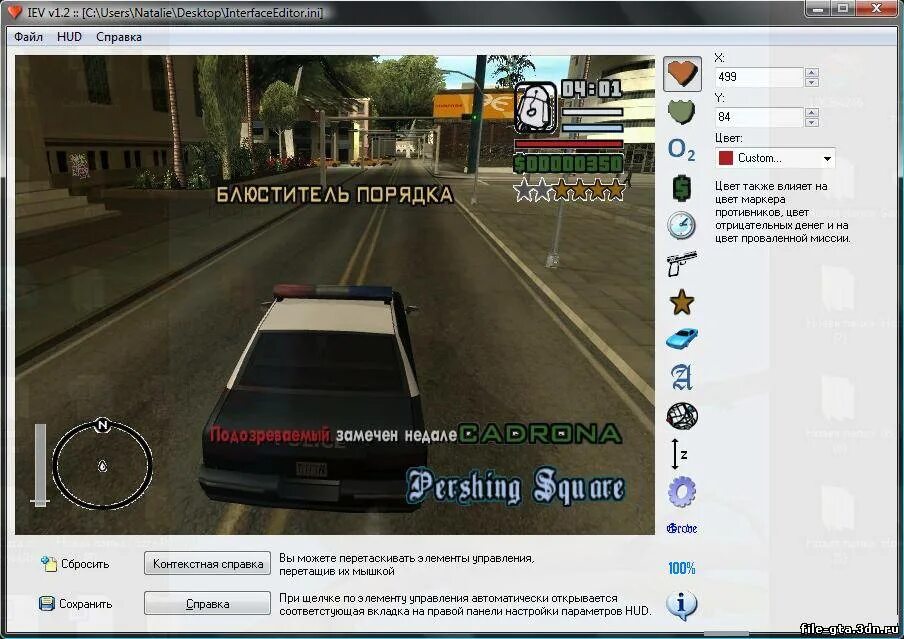Select the pistol weapon icon
The width and height of the screenshot is (904, 639).
681,264
